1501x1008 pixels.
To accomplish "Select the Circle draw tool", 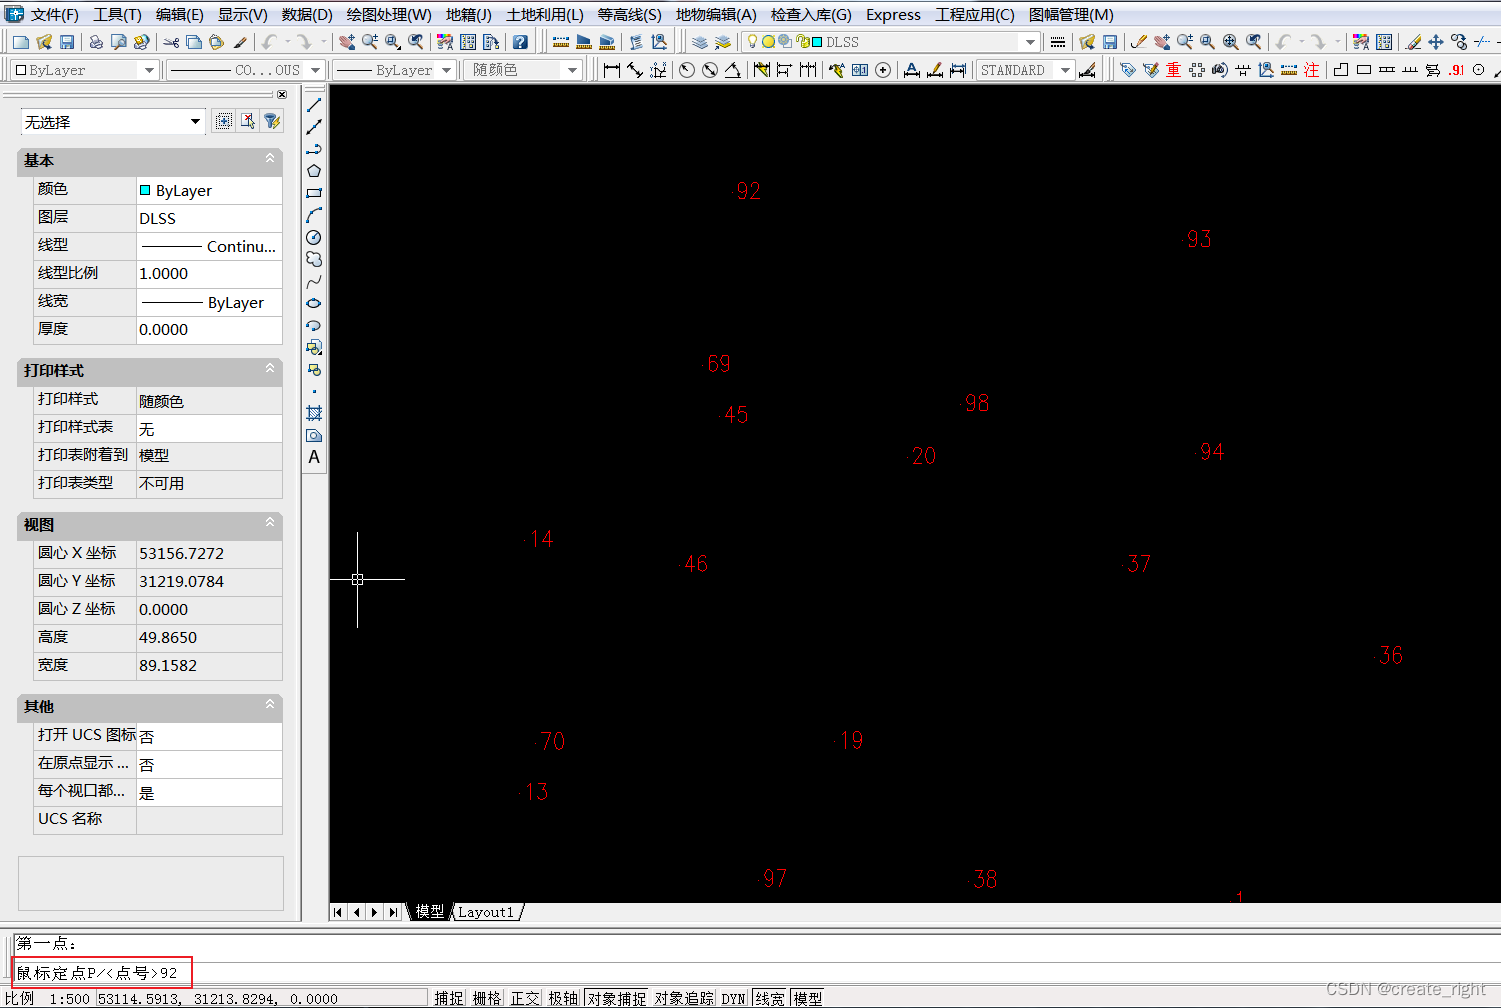I will point(314,237).
